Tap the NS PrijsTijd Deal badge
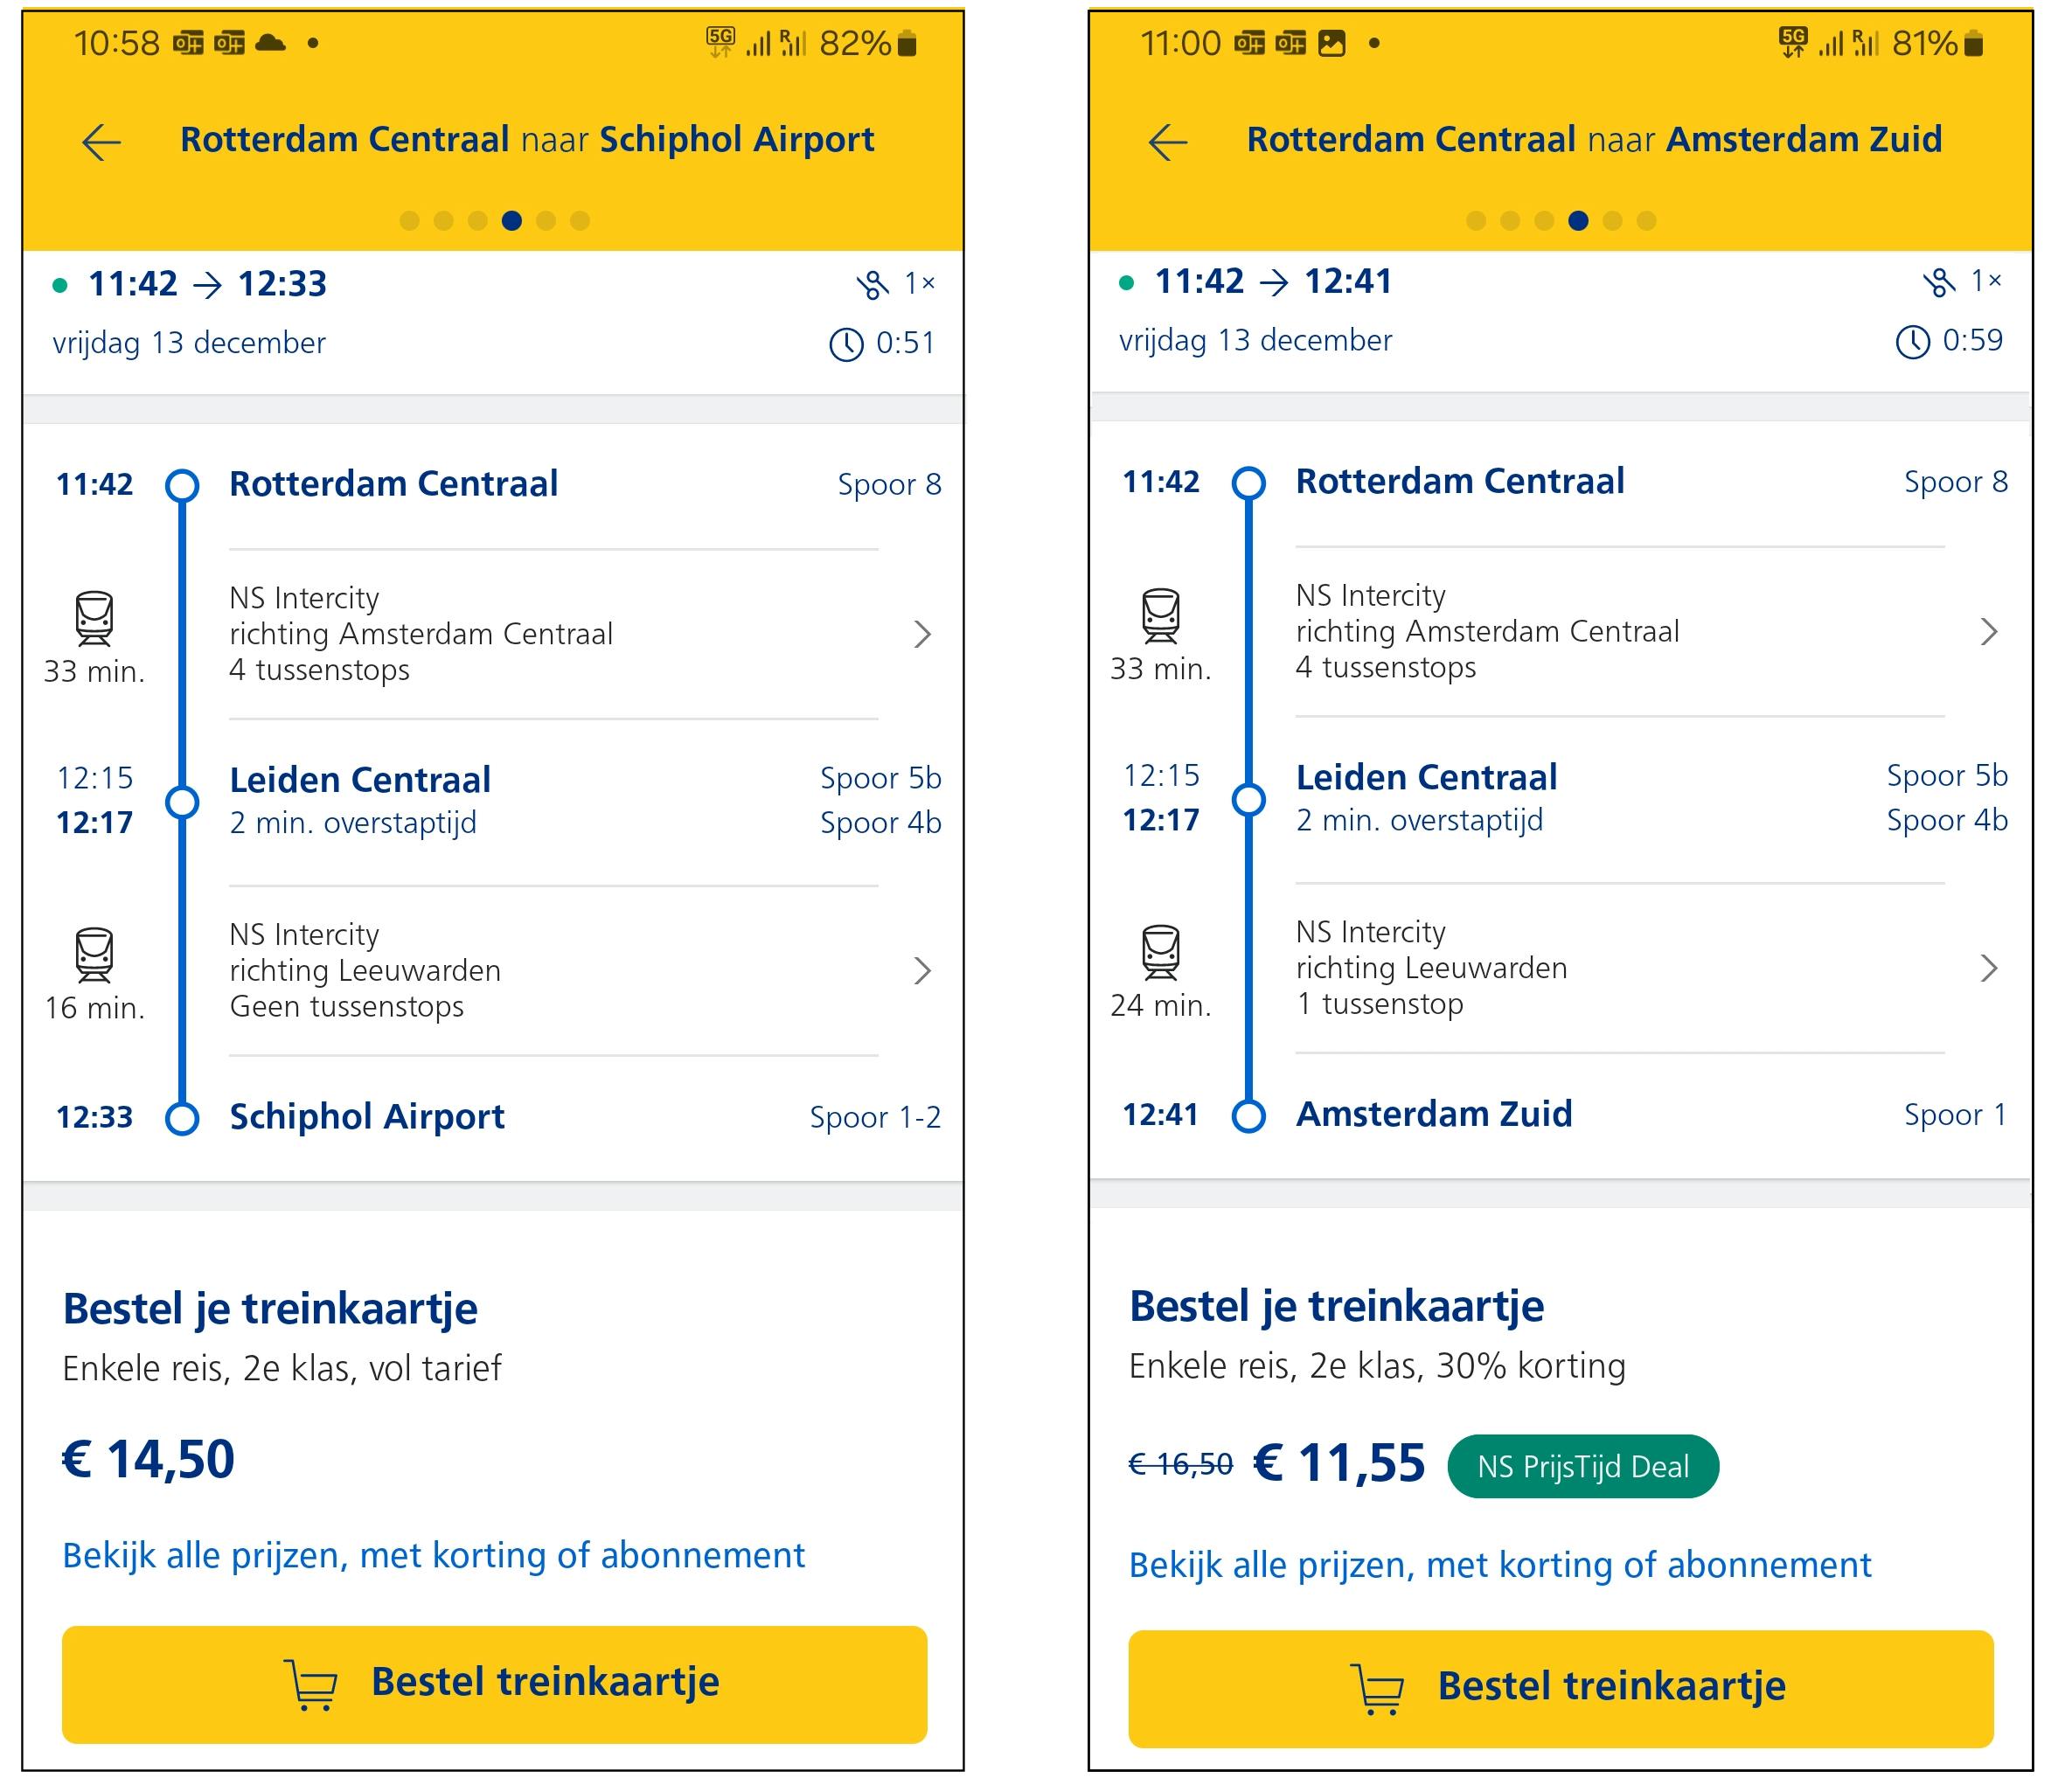2065x1792 pixels. point(1582,1466)
